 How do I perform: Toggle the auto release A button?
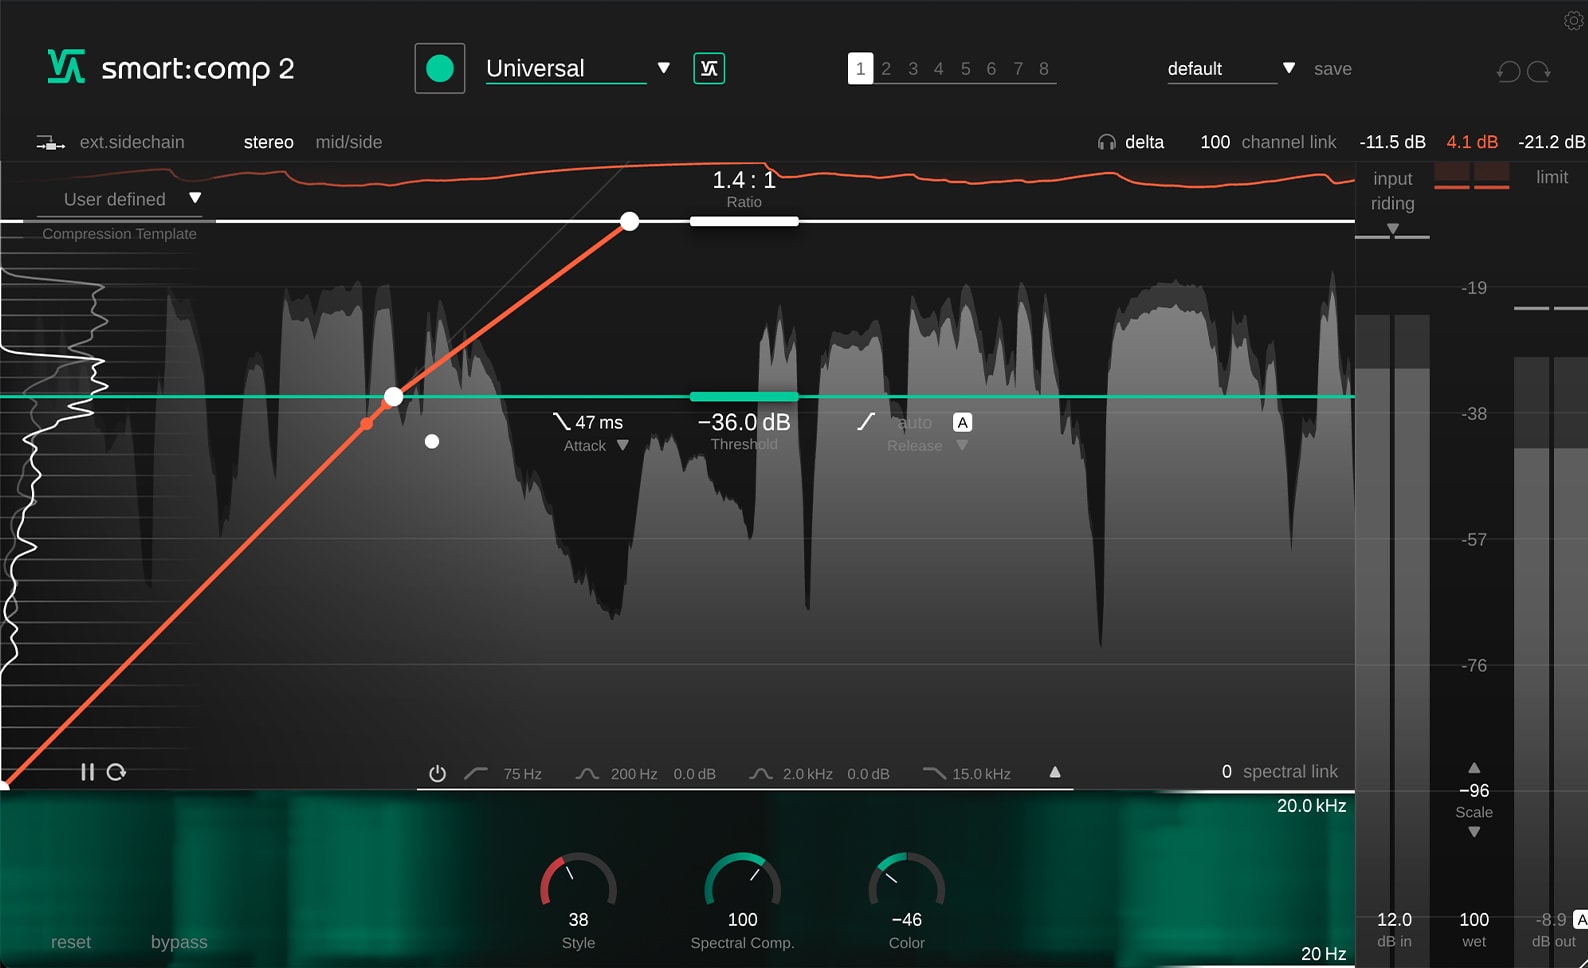click(962, 422)
